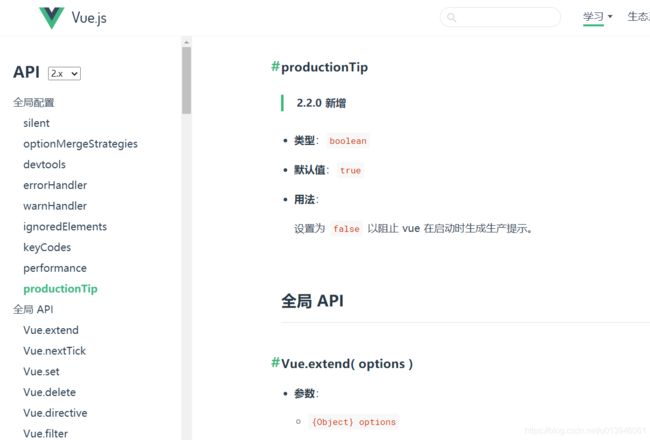This screenshot has height=440, width=650.
Task: Click the hash anchor beside Vue.extend heading
Action: [275, 363]
